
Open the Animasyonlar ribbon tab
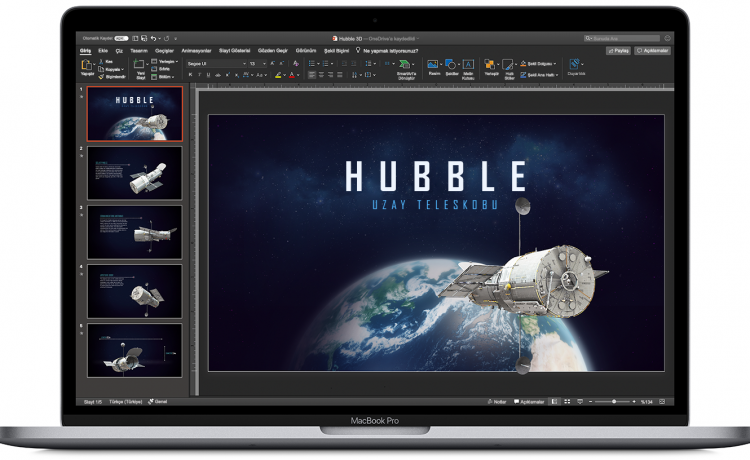pos(196,50)
